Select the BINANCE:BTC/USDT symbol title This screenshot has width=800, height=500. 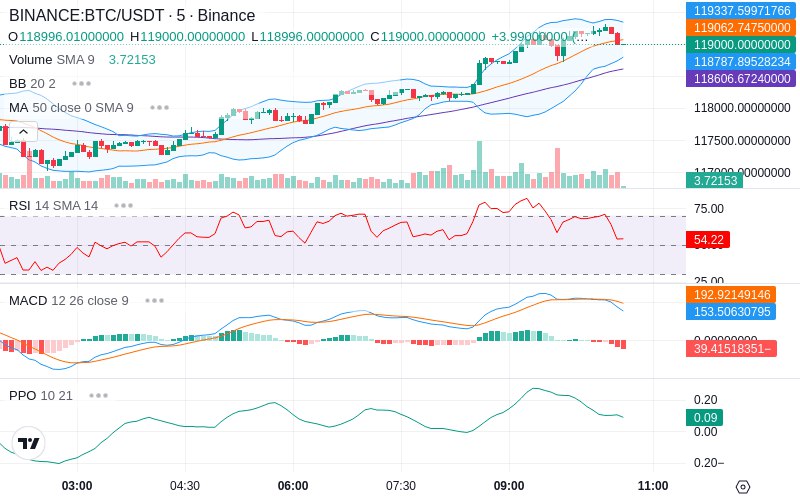(x=87, y=15)
